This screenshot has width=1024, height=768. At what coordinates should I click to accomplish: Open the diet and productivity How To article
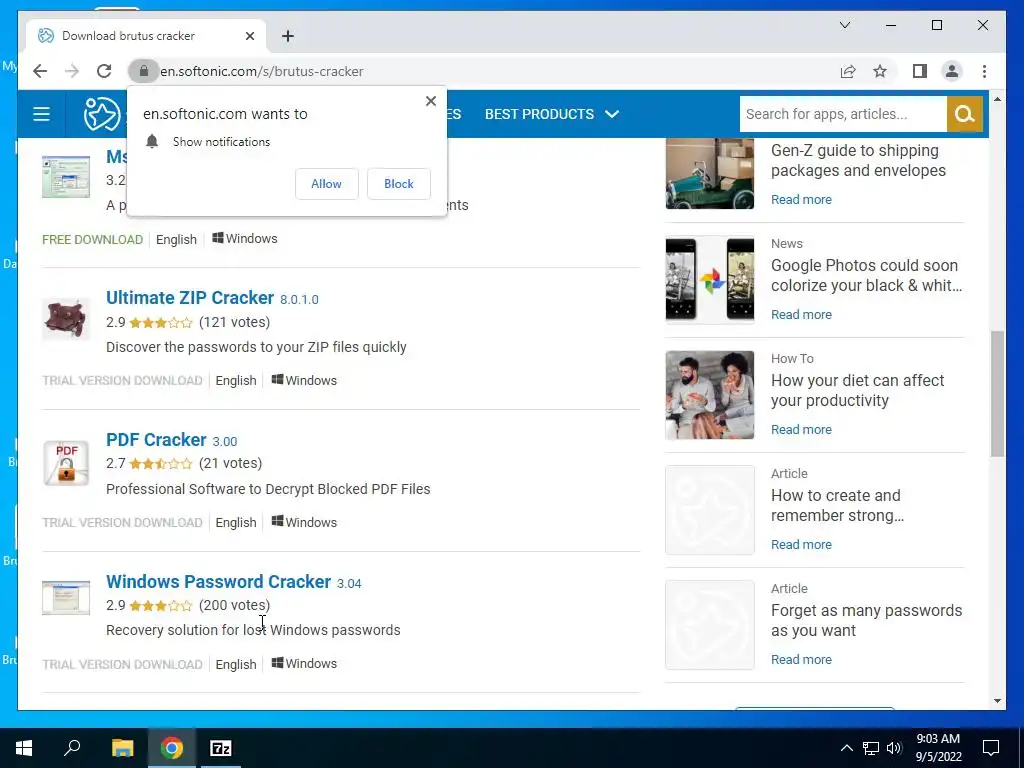857,391
